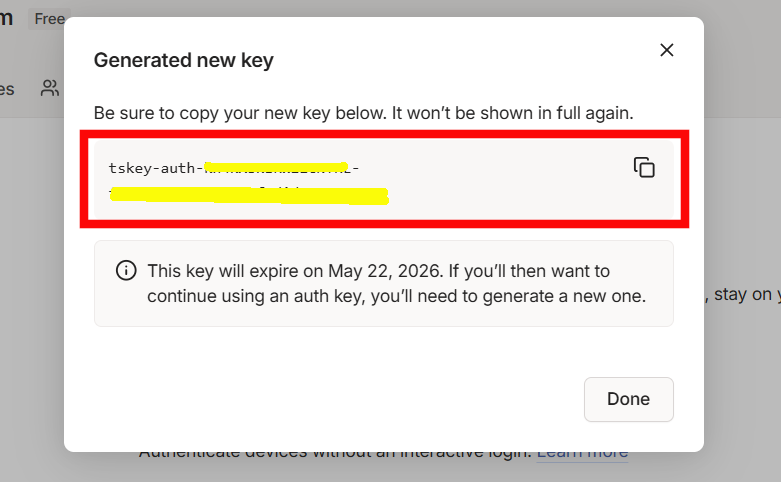This screenshot has height=482, width=781.
Task: Click the users icon behind the dialog
Action: click(x=49, y=88)
